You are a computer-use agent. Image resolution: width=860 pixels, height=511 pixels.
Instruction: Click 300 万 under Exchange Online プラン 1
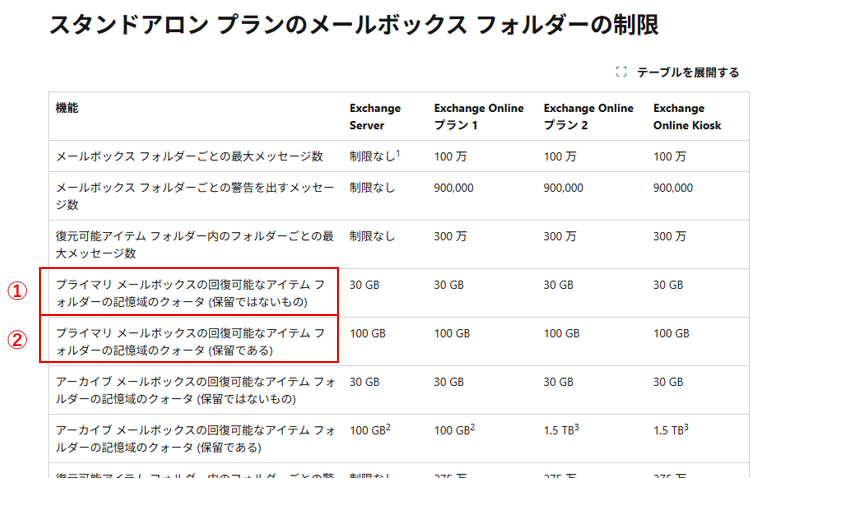pyautogui.click(x=450, y=236)
